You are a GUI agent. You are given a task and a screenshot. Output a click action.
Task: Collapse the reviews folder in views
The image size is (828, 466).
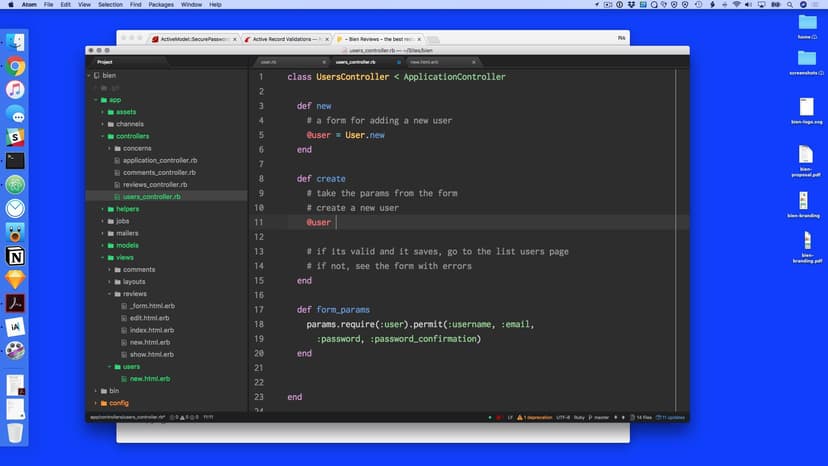134,294
